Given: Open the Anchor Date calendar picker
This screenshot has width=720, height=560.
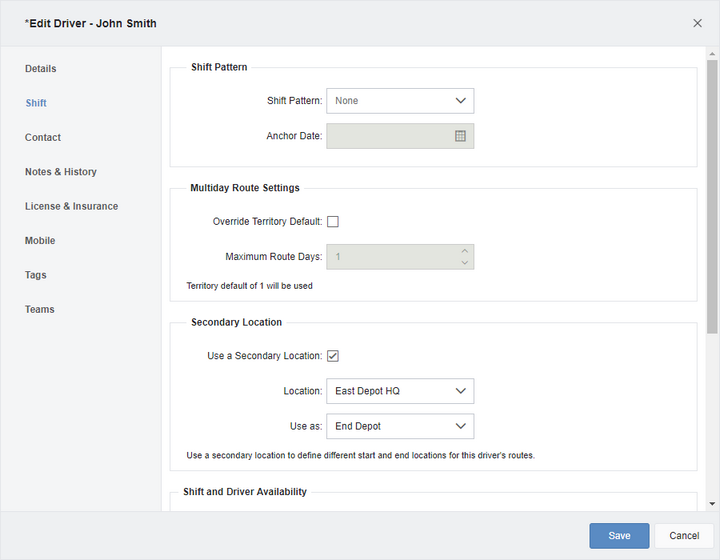Looking at the screenshot, I should [460, 136].
